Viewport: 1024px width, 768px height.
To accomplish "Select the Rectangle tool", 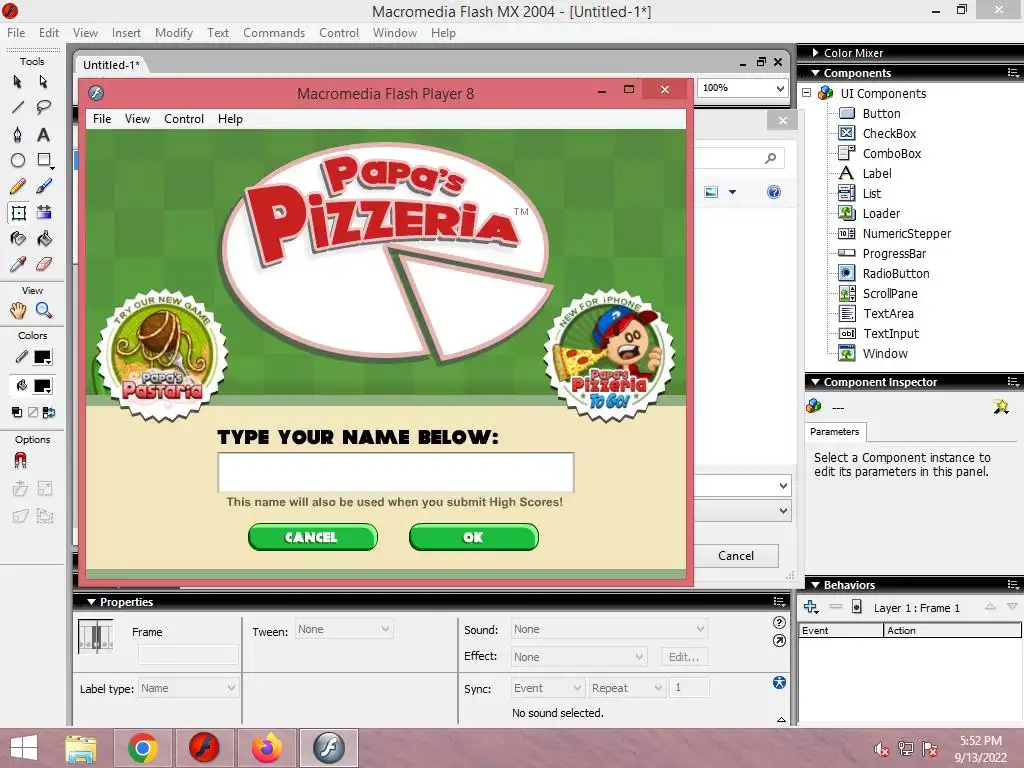I will pos(44,160).
